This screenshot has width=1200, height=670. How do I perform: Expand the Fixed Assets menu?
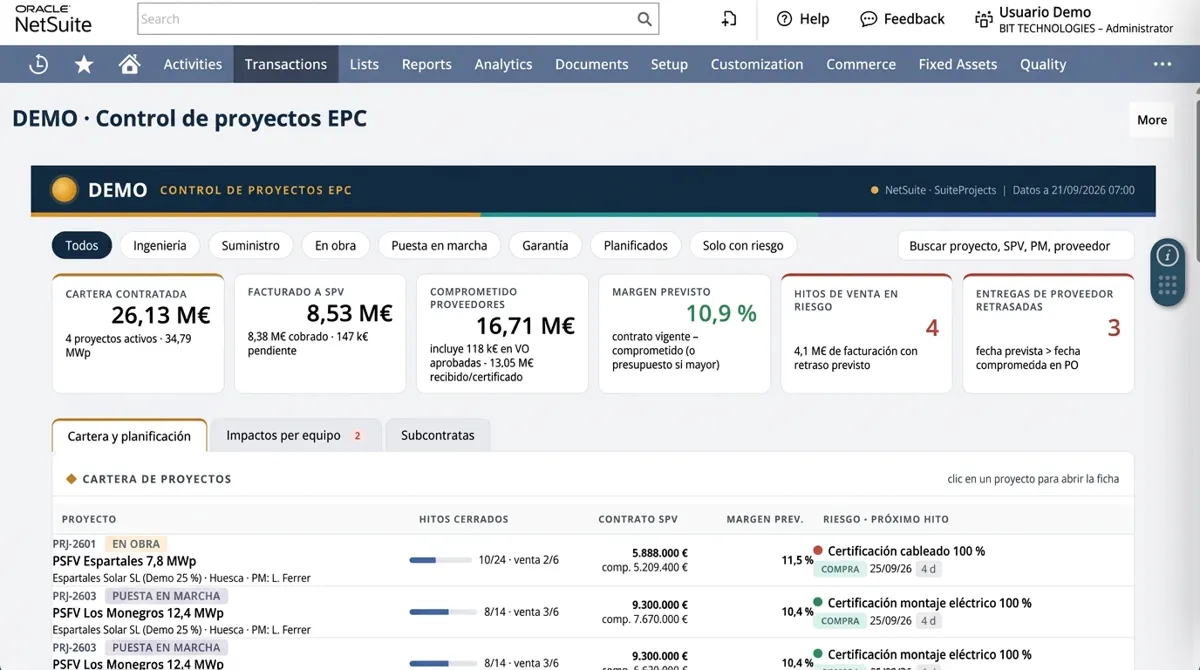(958, 64)
